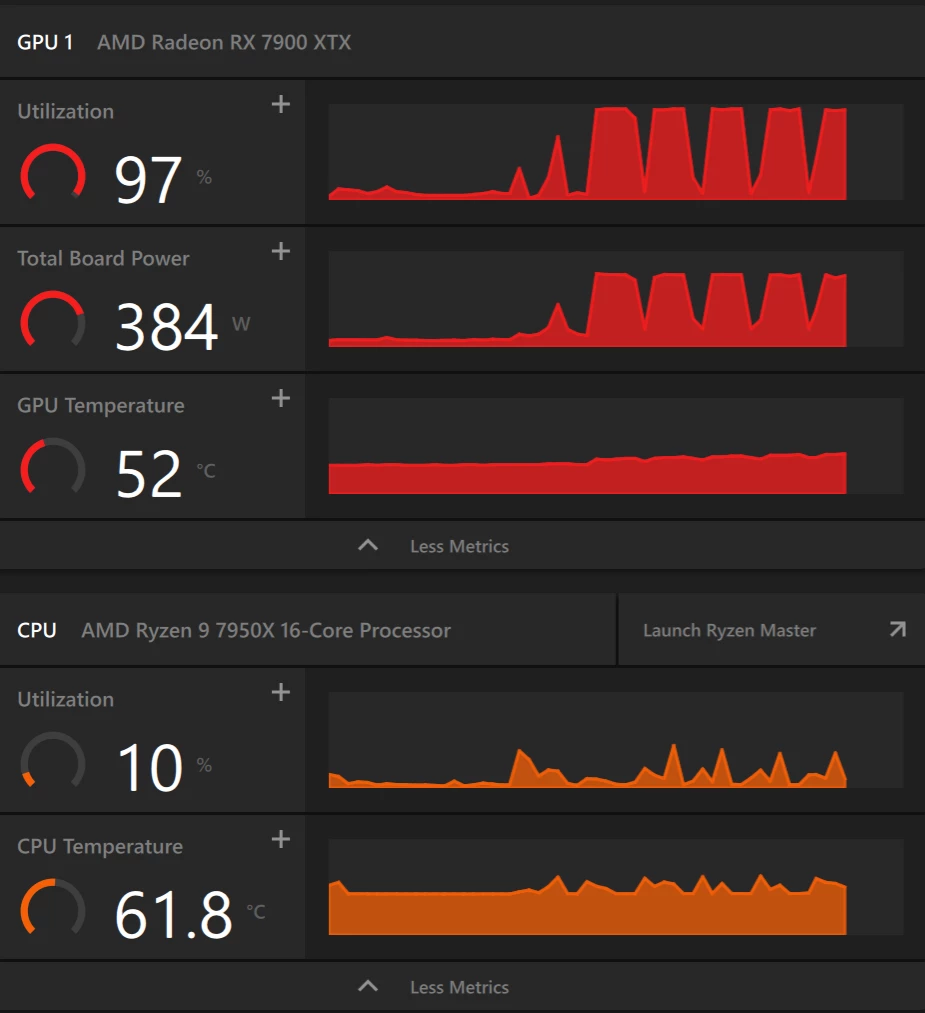This screenshot has width=925, height=1013.
Task: Click the GPU 1 header label
Action: click(x=45, y=43)
